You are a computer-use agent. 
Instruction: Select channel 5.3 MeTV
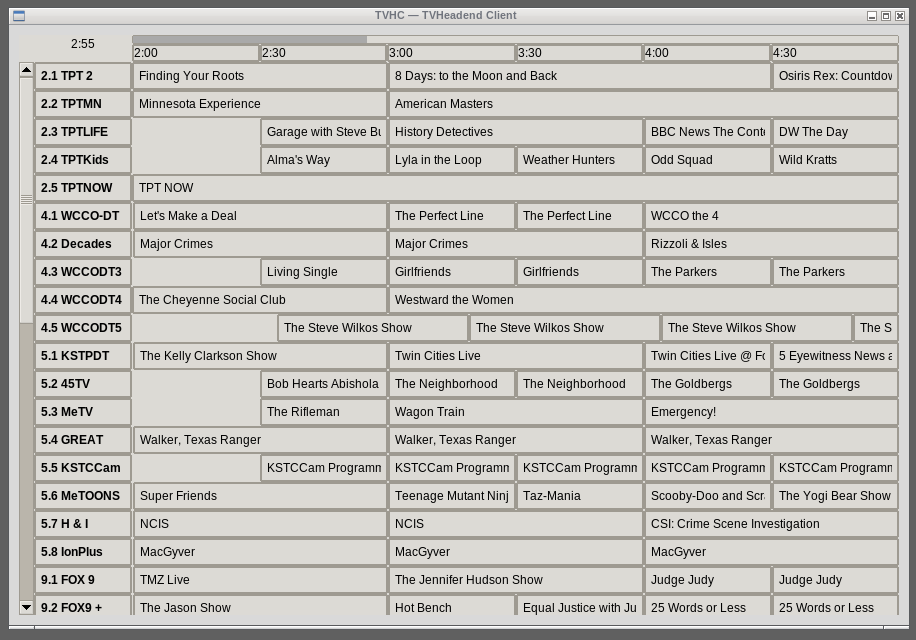83,412
